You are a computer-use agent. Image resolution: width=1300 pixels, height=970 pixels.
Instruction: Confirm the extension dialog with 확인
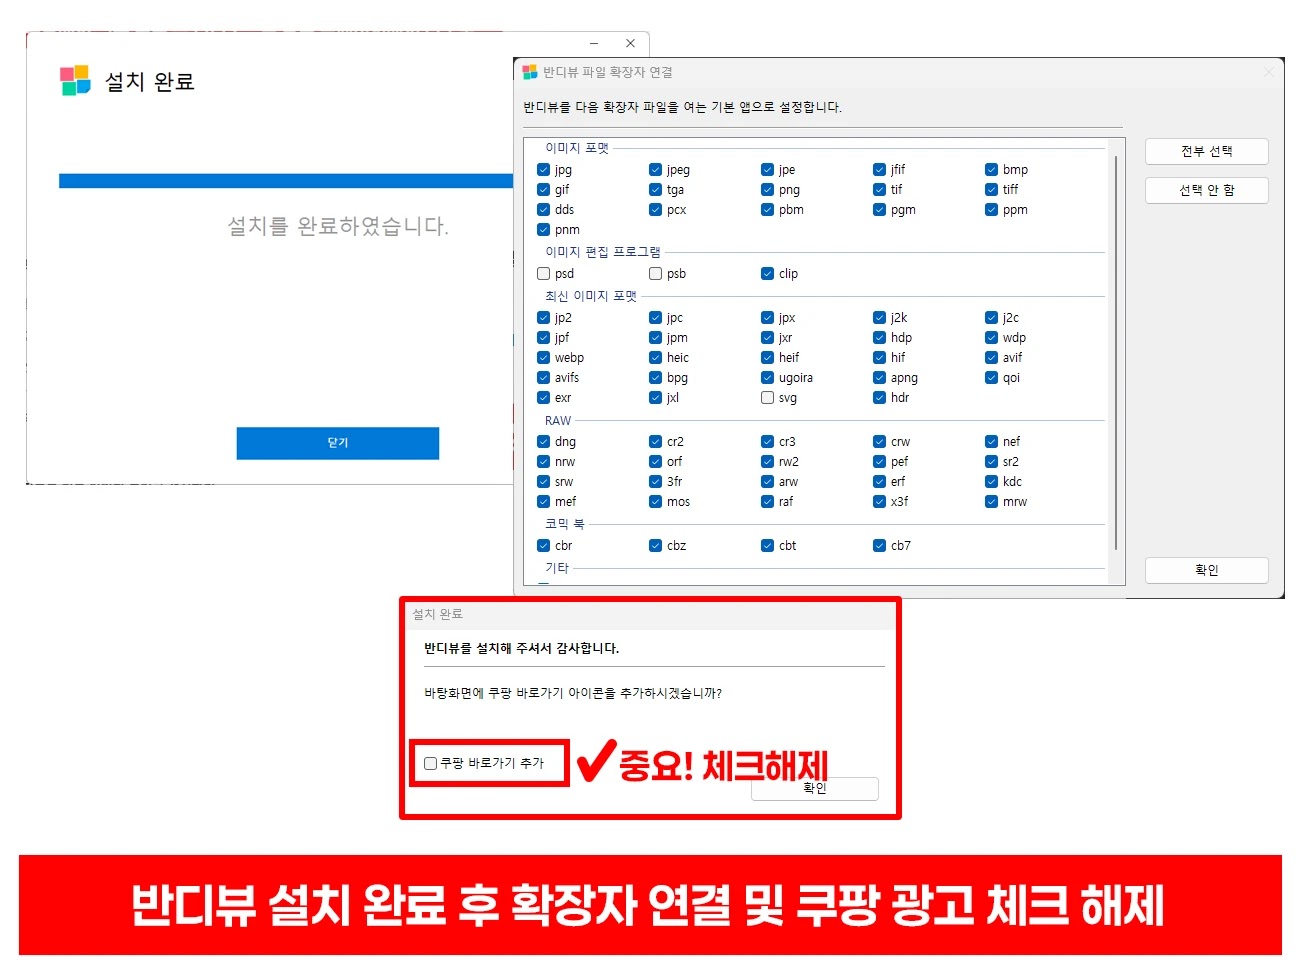[1206, 570]
